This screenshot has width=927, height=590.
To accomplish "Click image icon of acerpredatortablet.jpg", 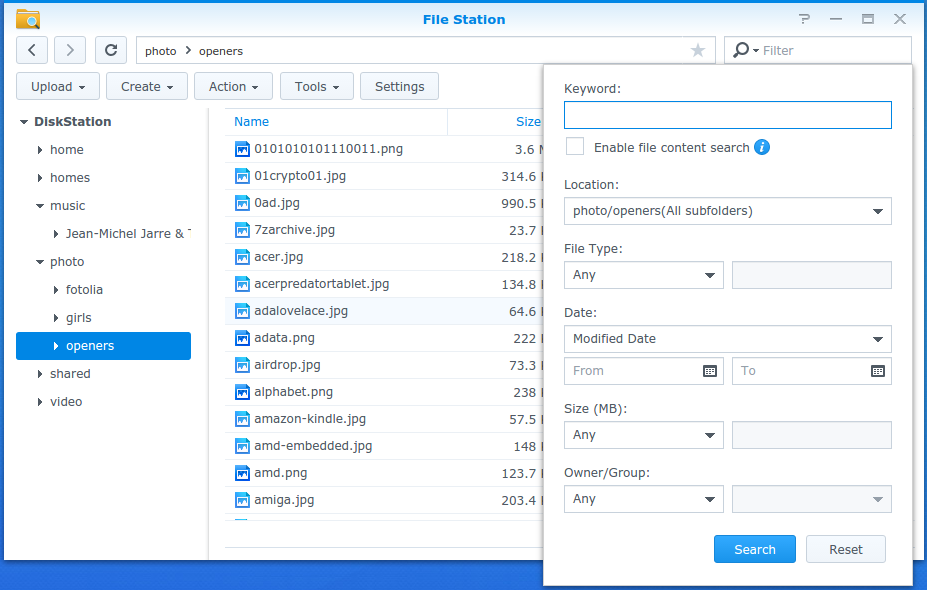I will (x=242, y=284).
